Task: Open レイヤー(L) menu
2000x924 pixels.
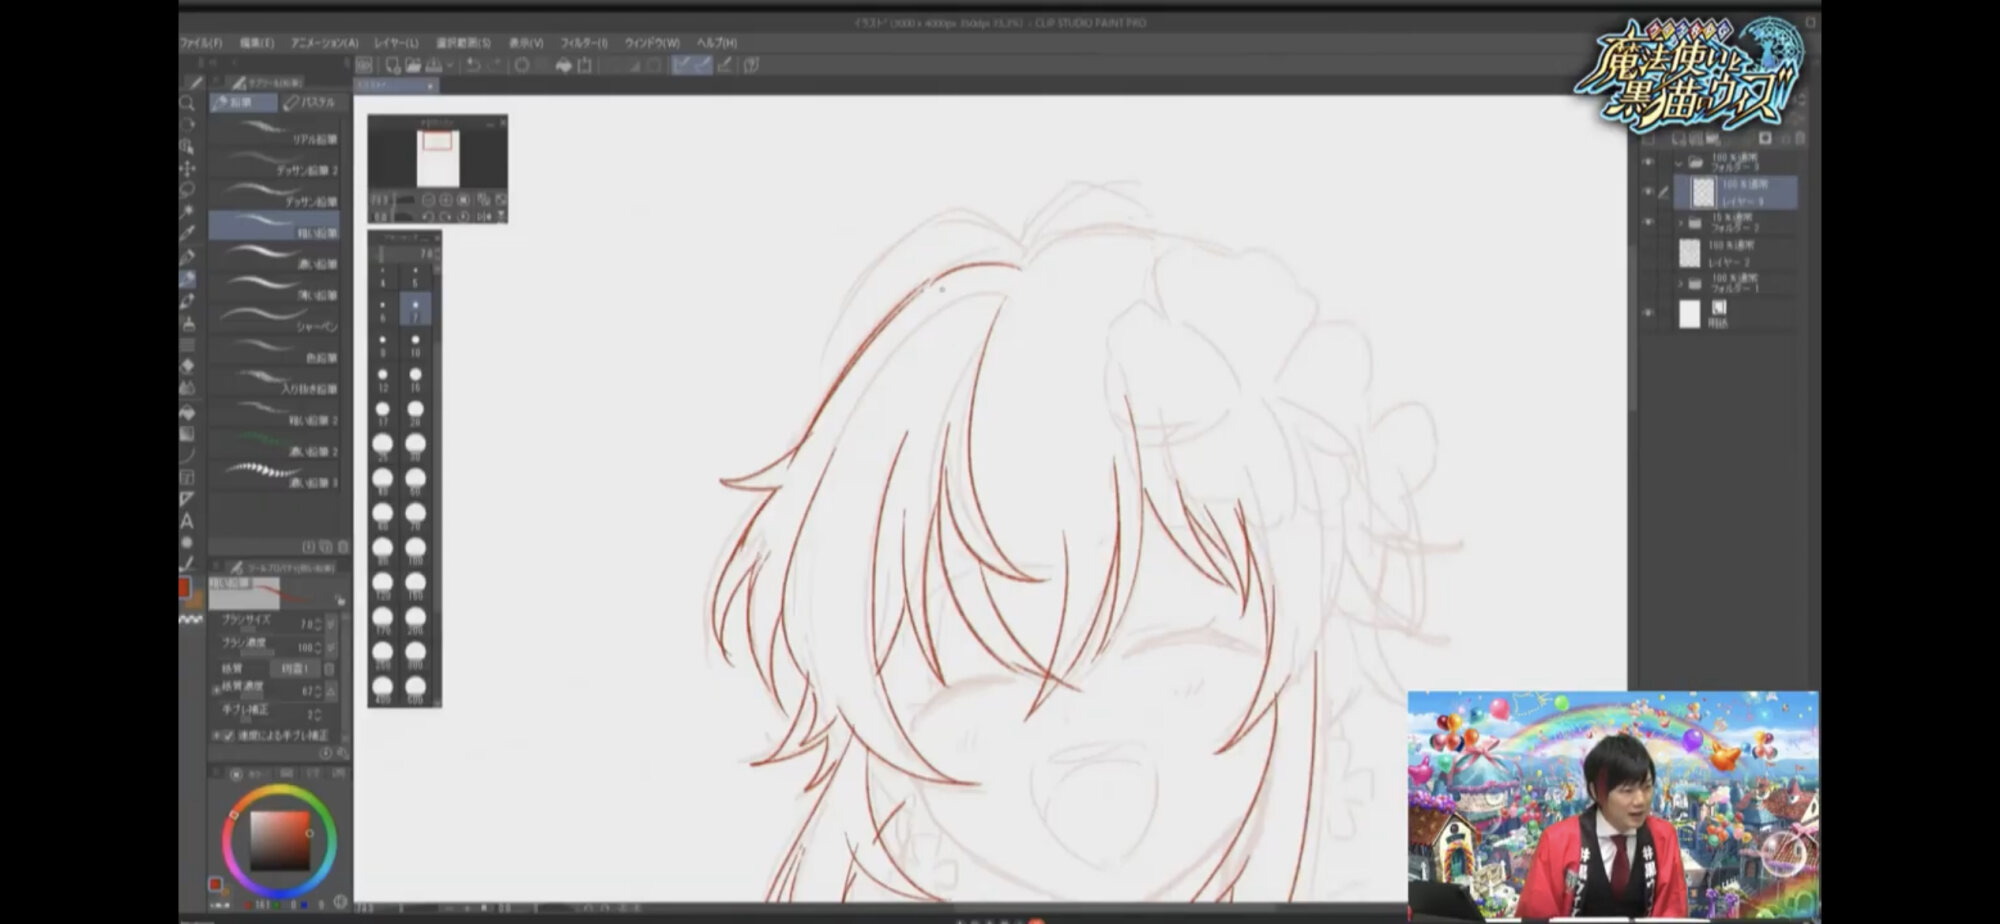Action: (x=397, y=43)
